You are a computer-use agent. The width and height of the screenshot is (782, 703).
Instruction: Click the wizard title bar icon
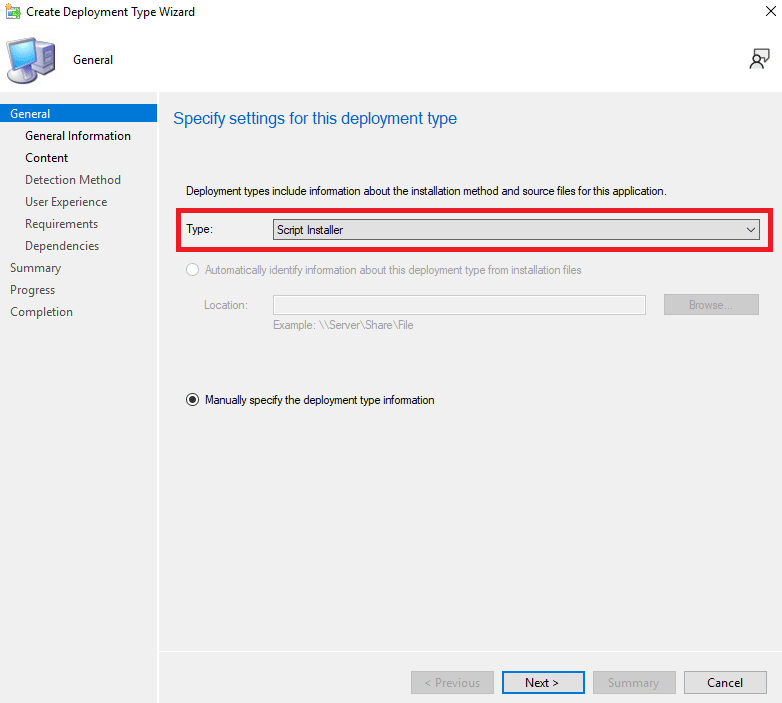(x=12, y=12)
